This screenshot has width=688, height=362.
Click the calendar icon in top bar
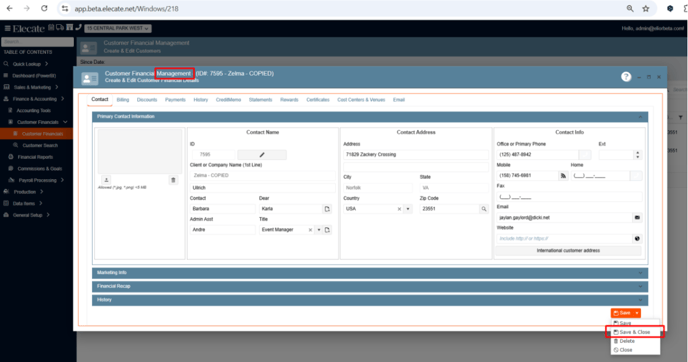point(51,28)
